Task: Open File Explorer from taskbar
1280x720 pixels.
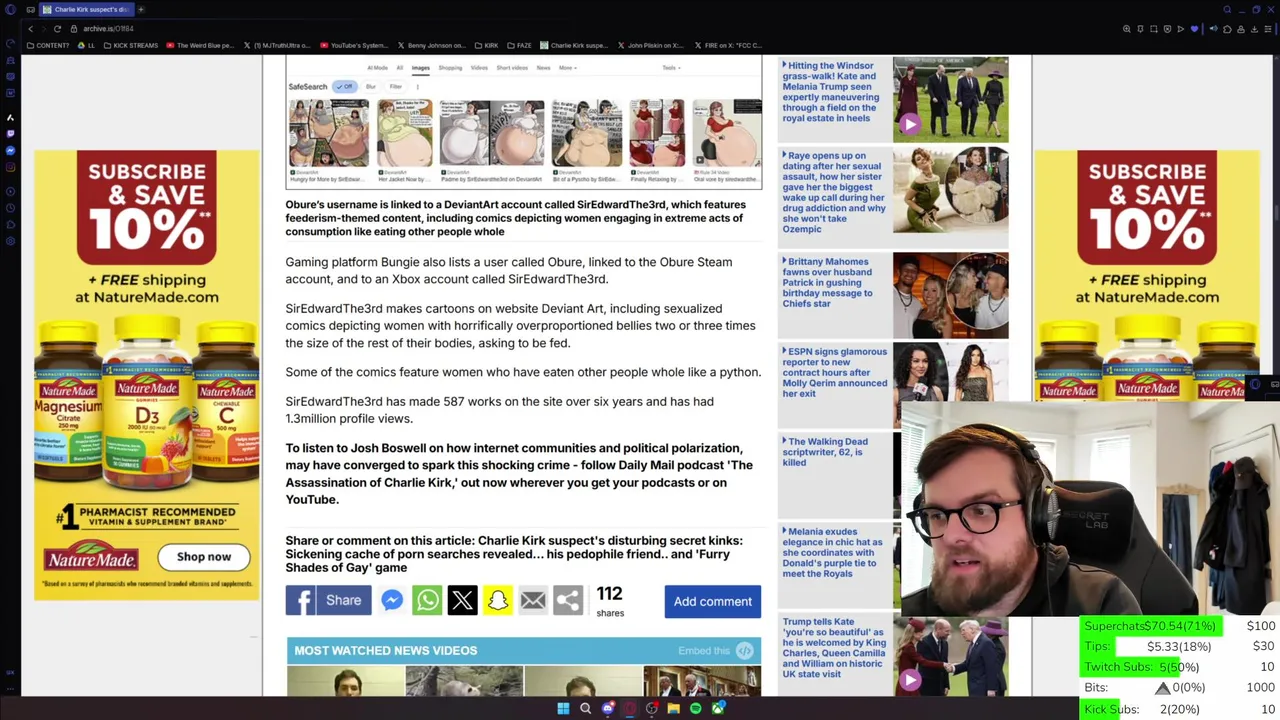Action: [673, 708]
